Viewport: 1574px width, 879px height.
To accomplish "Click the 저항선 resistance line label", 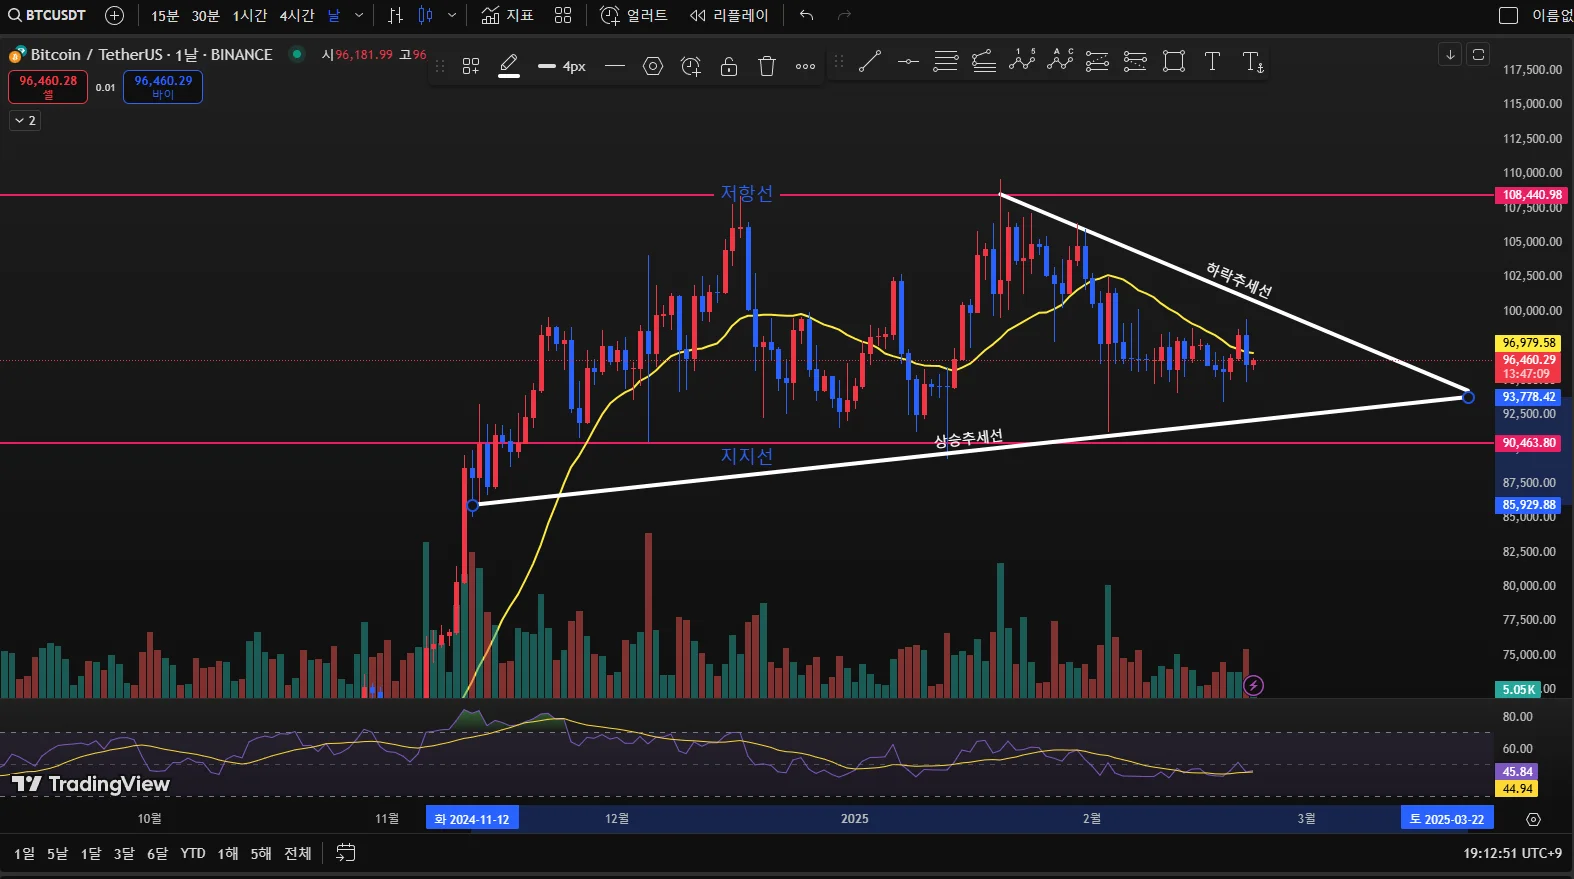I will (747, 193).
